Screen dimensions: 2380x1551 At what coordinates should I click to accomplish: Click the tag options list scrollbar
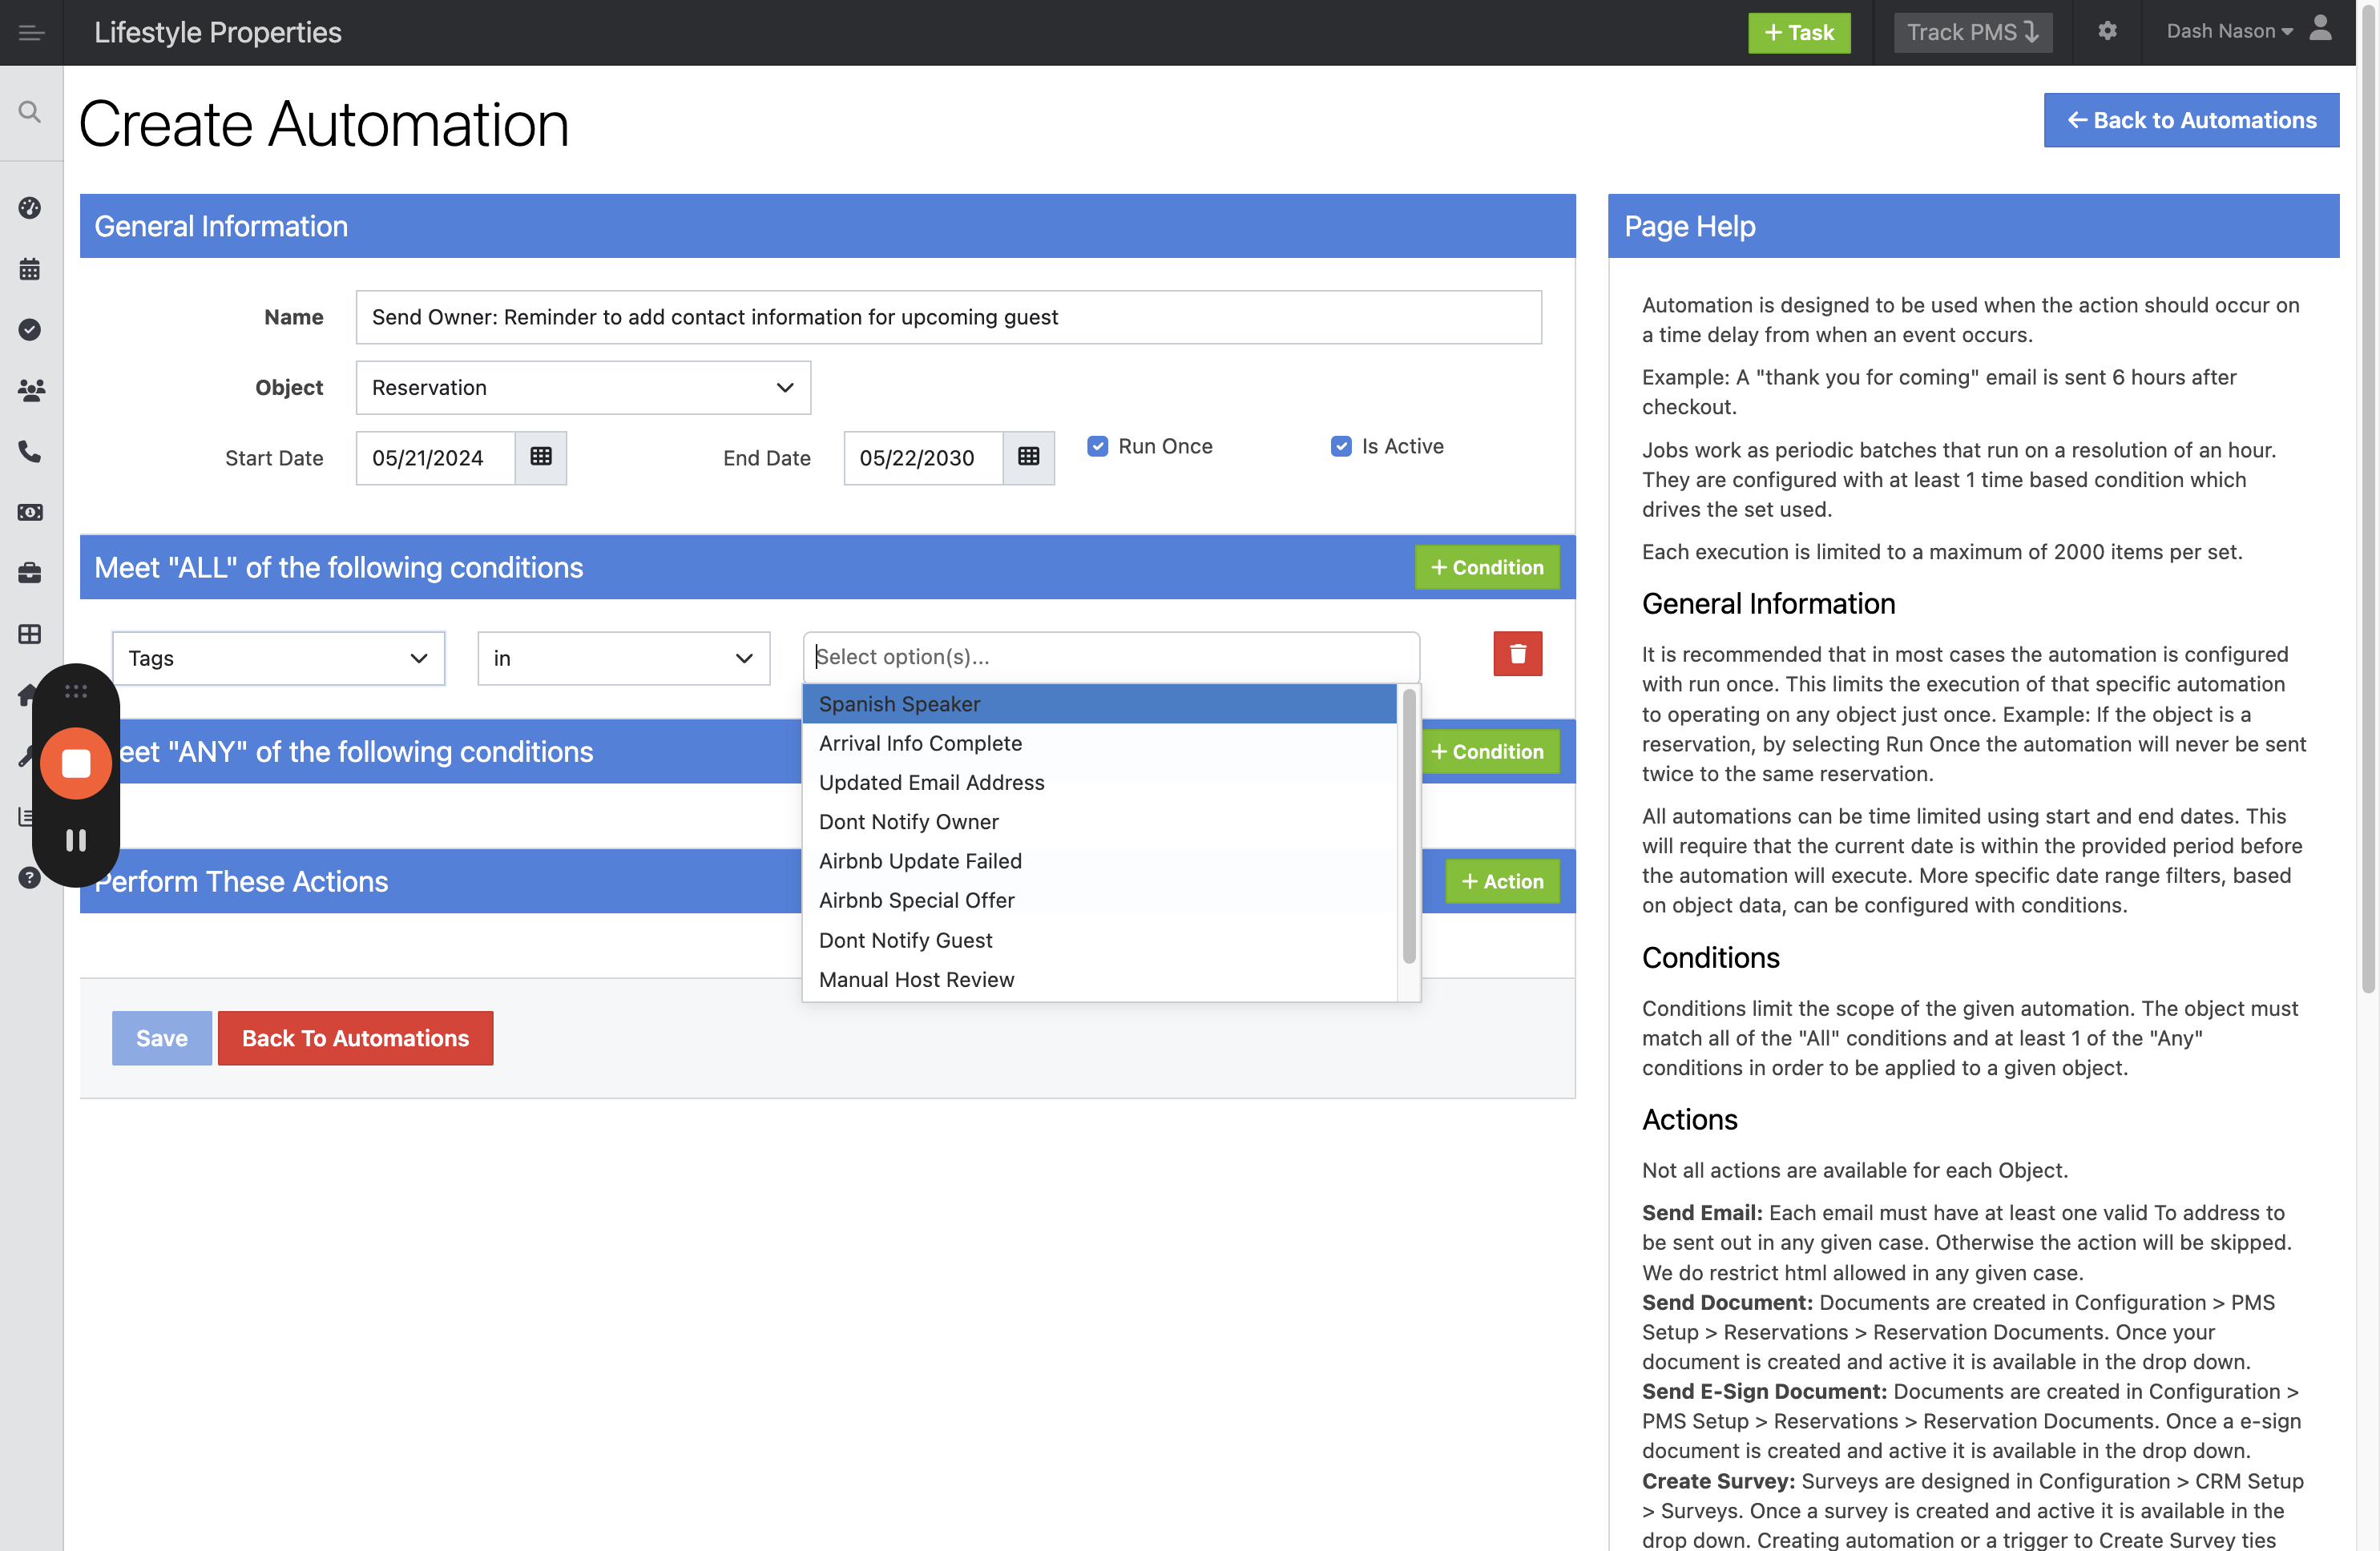click(x=1409, y=826)
